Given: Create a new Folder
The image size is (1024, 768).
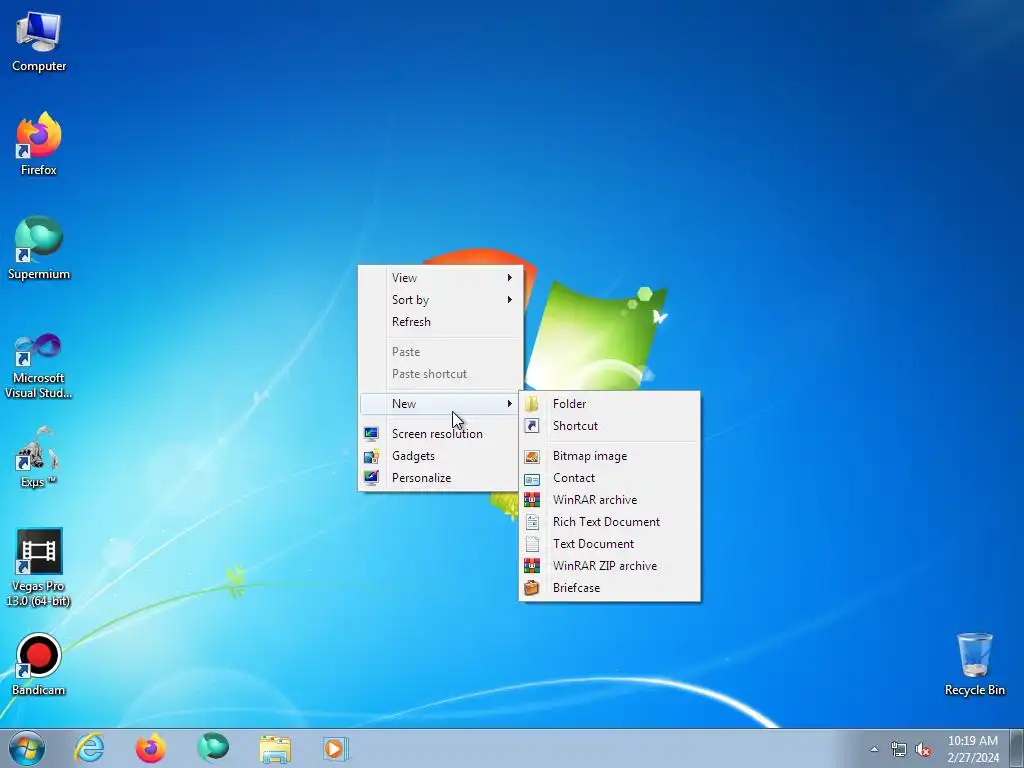Looking at the screenshot, I should pyautogui.click(x=609, y=404).
